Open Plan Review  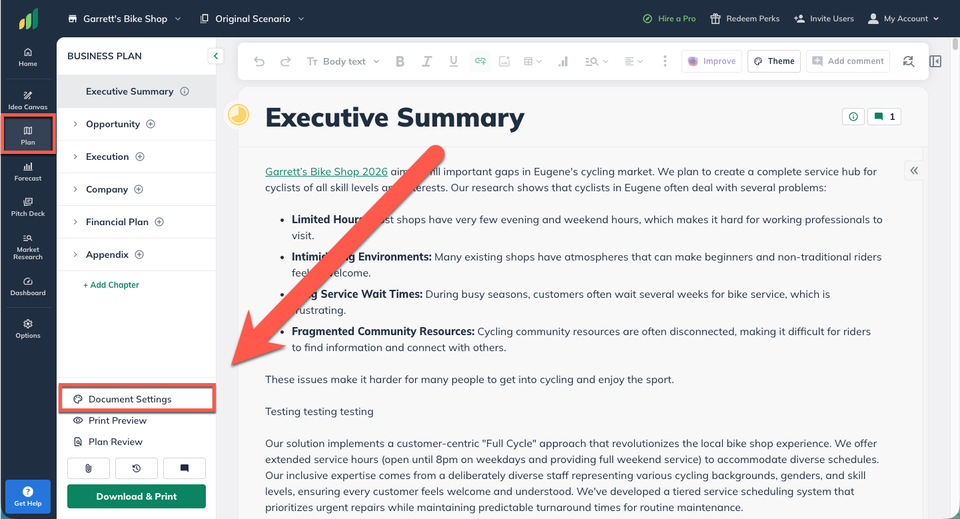coord(108,442)
